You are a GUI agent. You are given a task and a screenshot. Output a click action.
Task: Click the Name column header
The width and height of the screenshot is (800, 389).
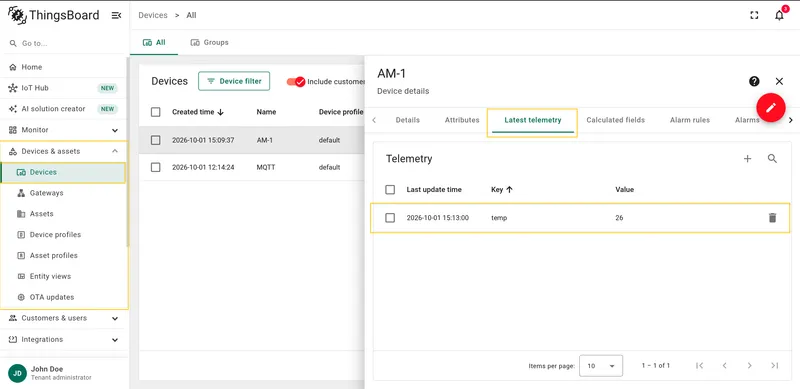(266, 112)
